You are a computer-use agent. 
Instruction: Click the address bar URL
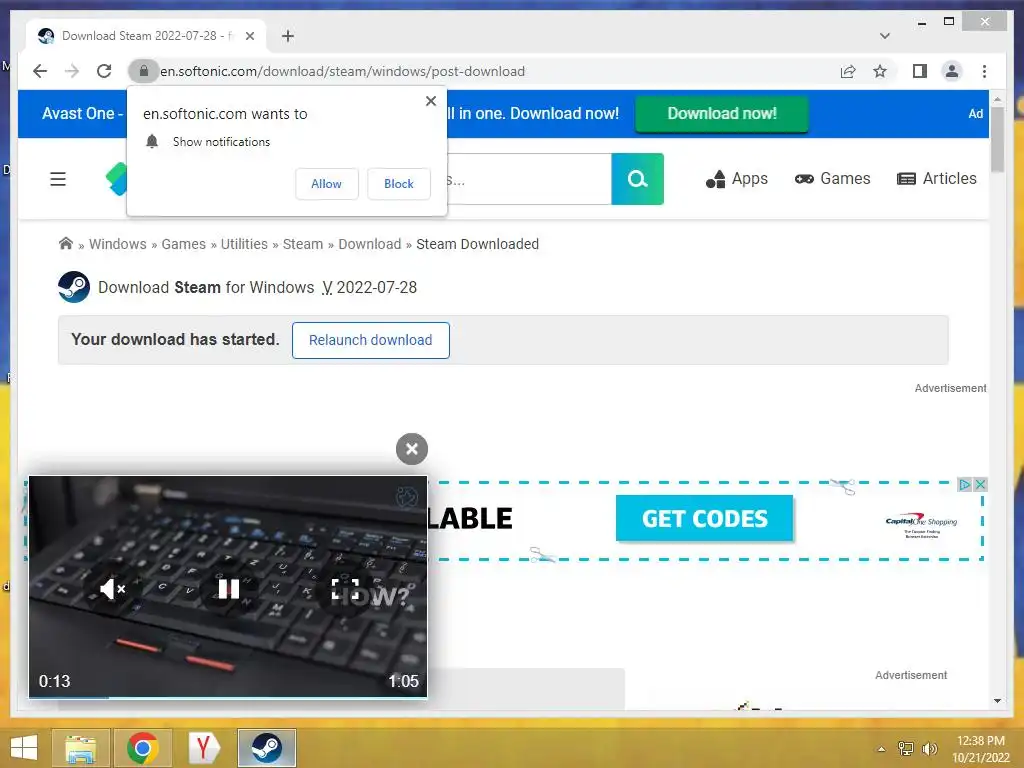pyautogui.click(x=342, y=71)
